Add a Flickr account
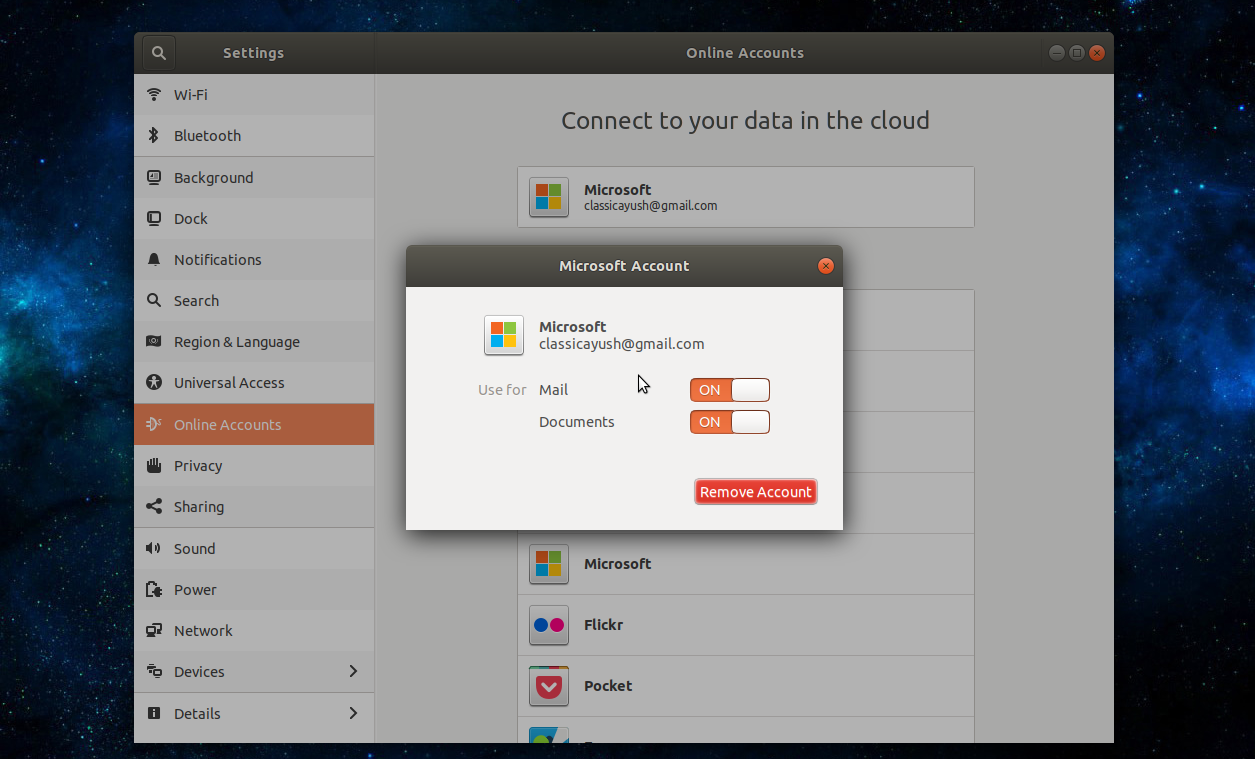Viewport: 1255px width, 759px height. tap(746, 625)
